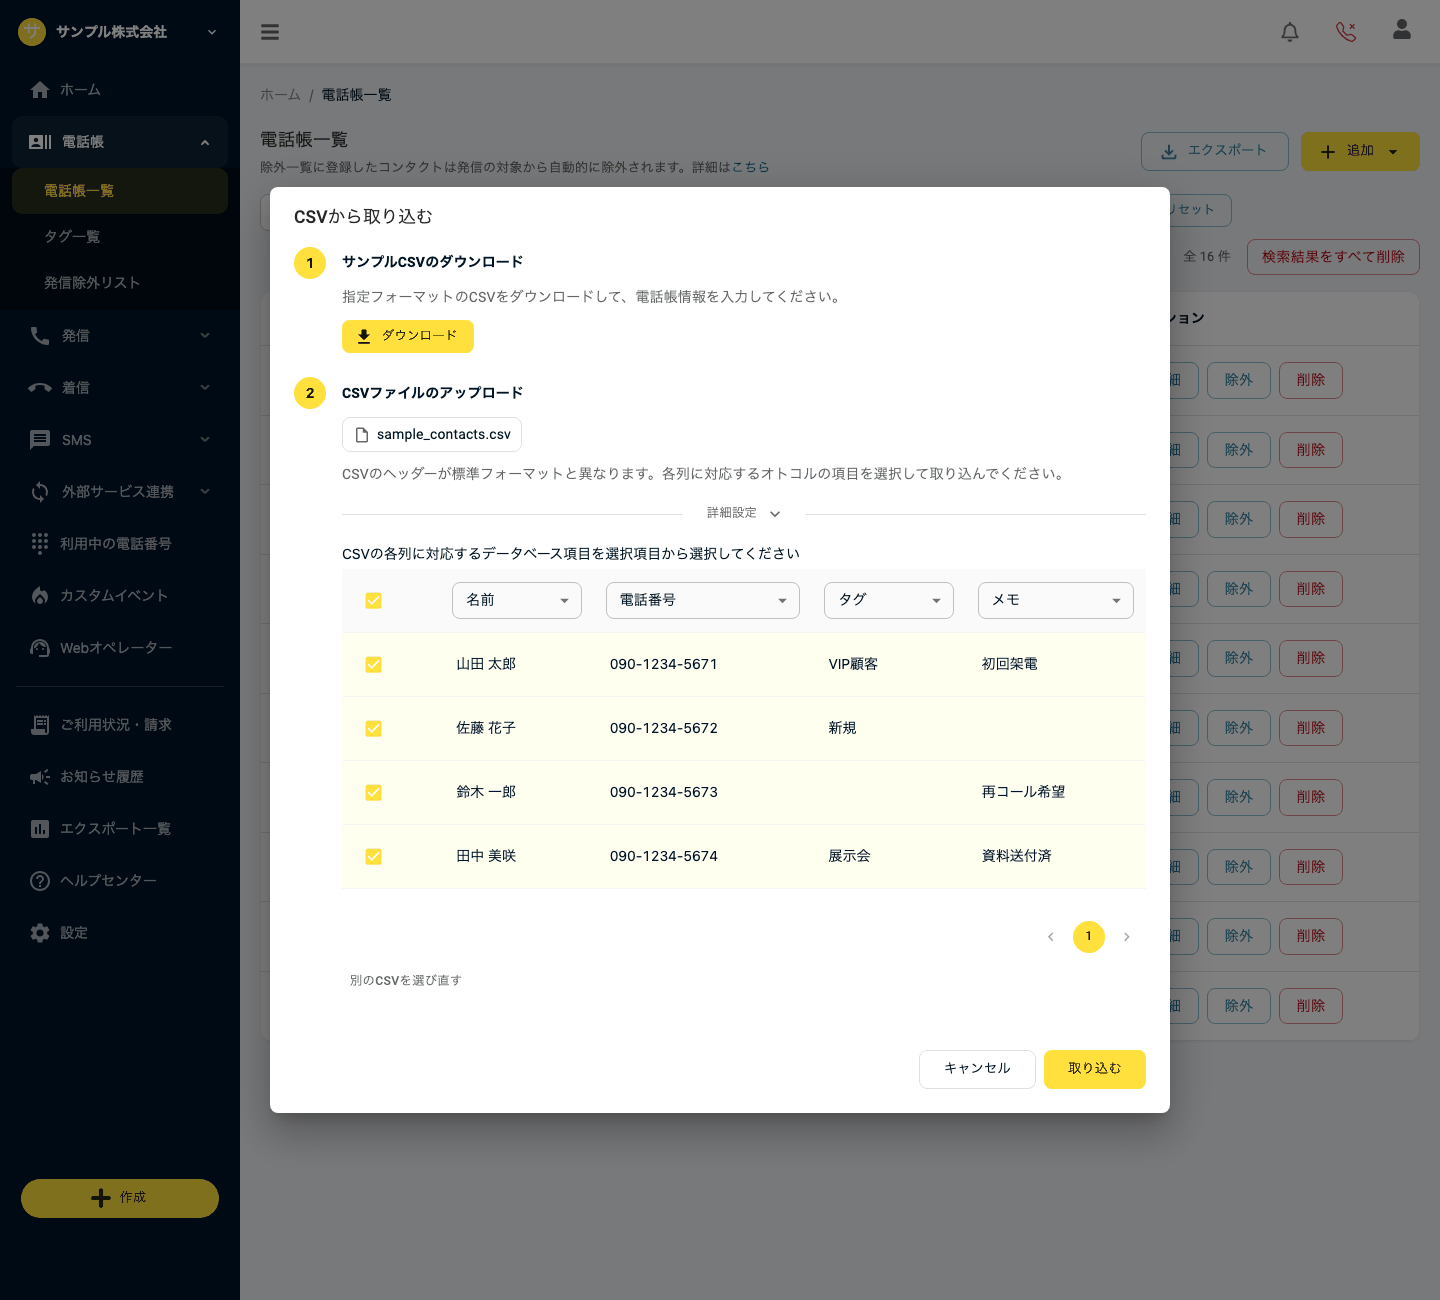Uncheck the 佐藤 花子 row checkbox
Screen dimensions: 1440x1300
coord(373,729)
